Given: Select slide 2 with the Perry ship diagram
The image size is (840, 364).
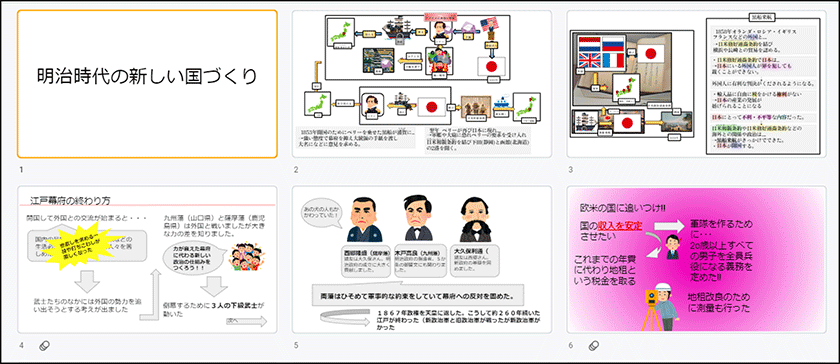Looking at the screenshot, I should coord(422,84).
